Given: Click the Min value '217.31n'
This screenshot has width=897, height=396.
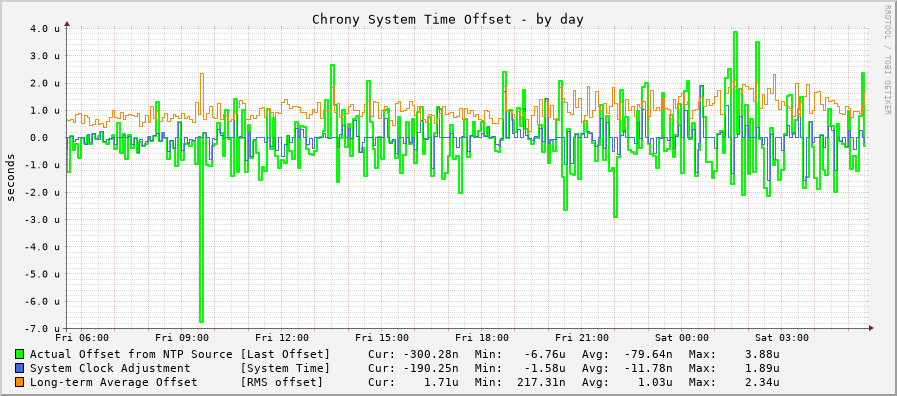Looking at the screenshot, I should [x=540, y=382].
